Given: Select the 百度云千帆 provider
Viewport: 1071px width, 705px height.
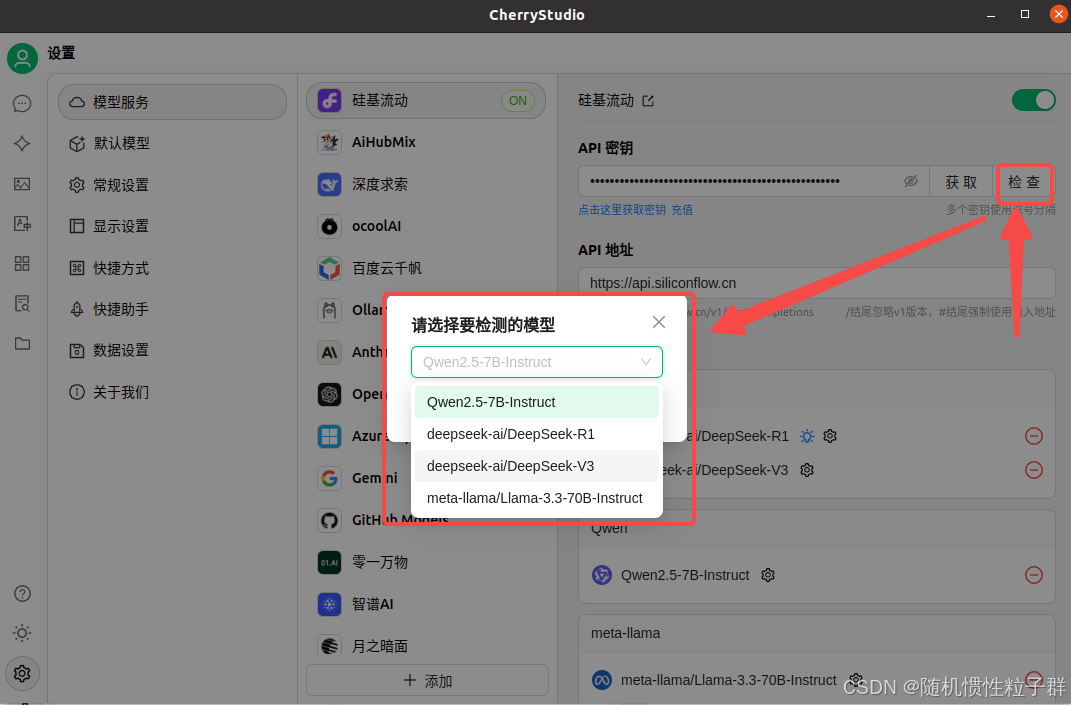Looking at the screenshot, I should coord(426,268).
